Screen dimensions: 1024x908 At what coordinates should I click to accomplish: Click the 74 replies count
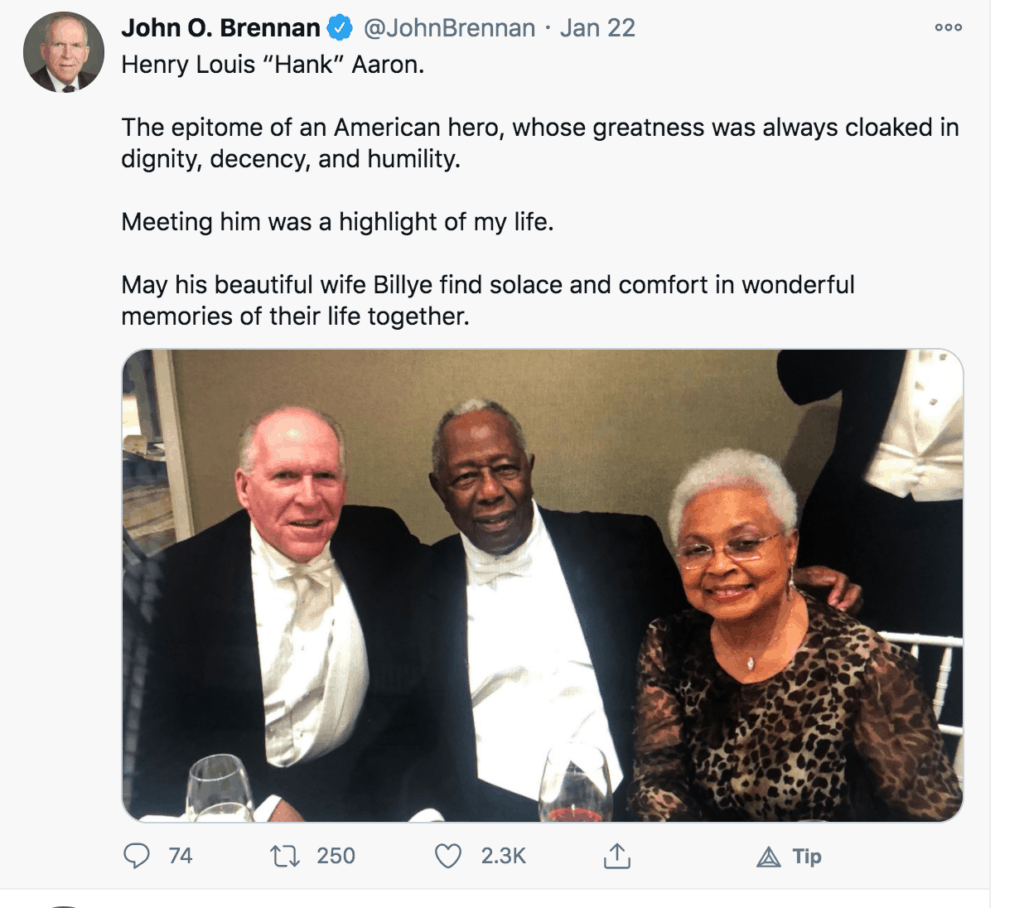click(x=180, y=856)
